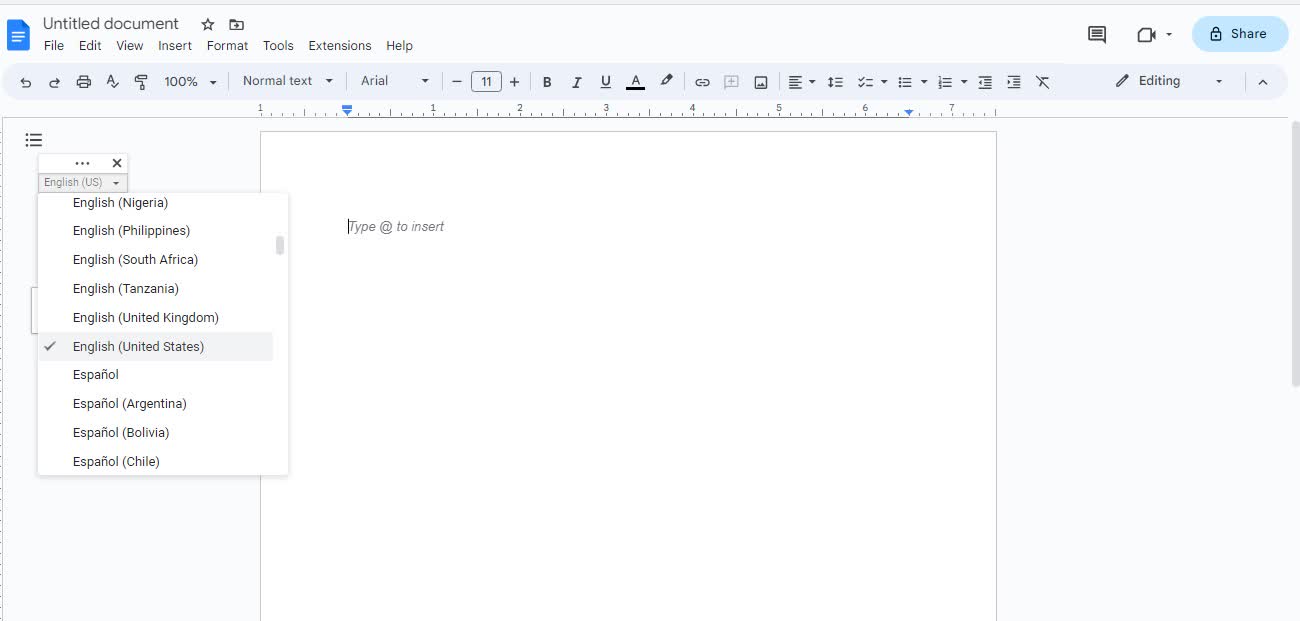The image size is (1300, 621).
Task: Click the Insert link icon
Action: (702, 82)
